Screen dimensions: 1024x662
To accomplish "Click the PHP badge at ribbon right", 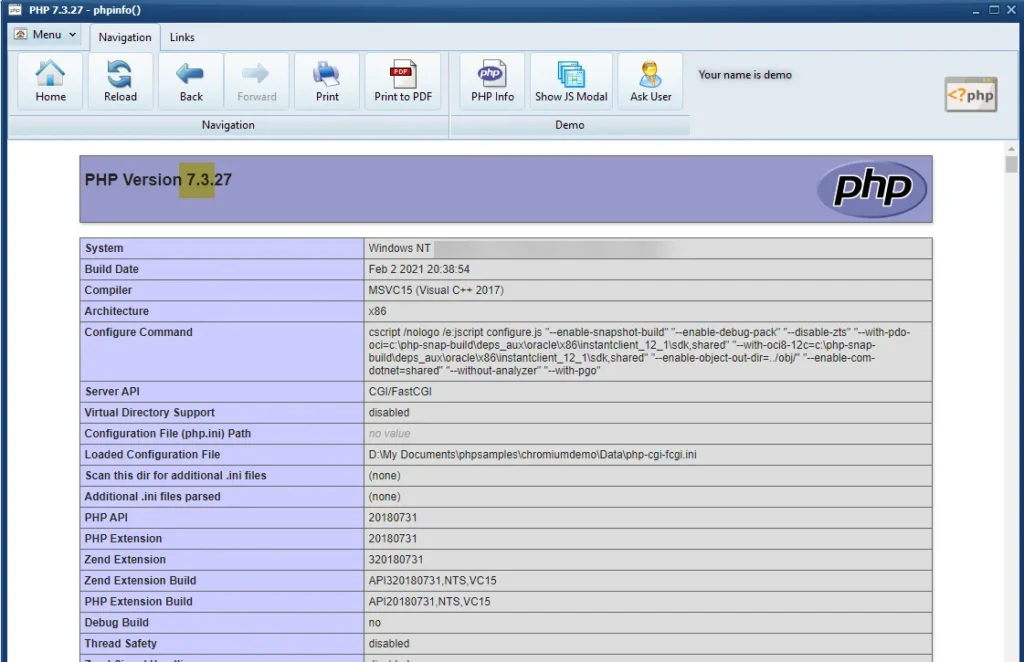I will click(970, 95).
